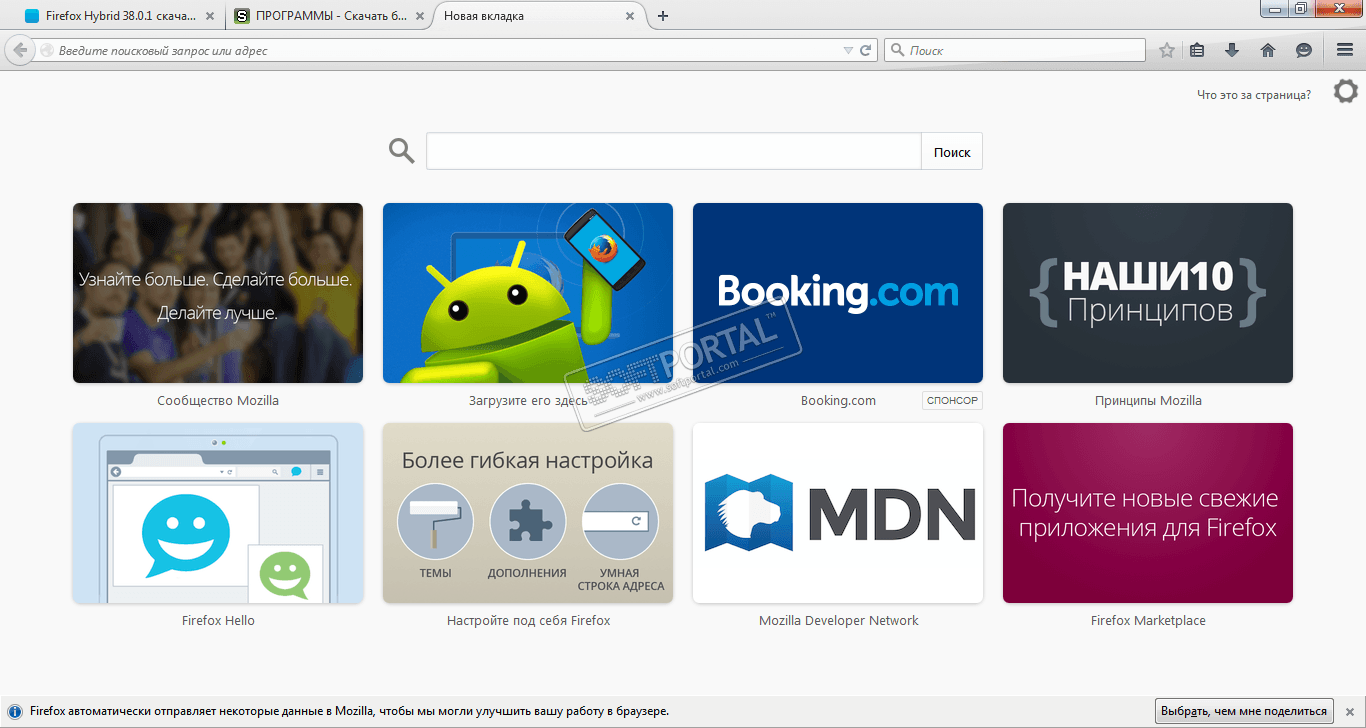
Task: Dismiss the data sharing notification bar
Action: [x=1351, y=712]
